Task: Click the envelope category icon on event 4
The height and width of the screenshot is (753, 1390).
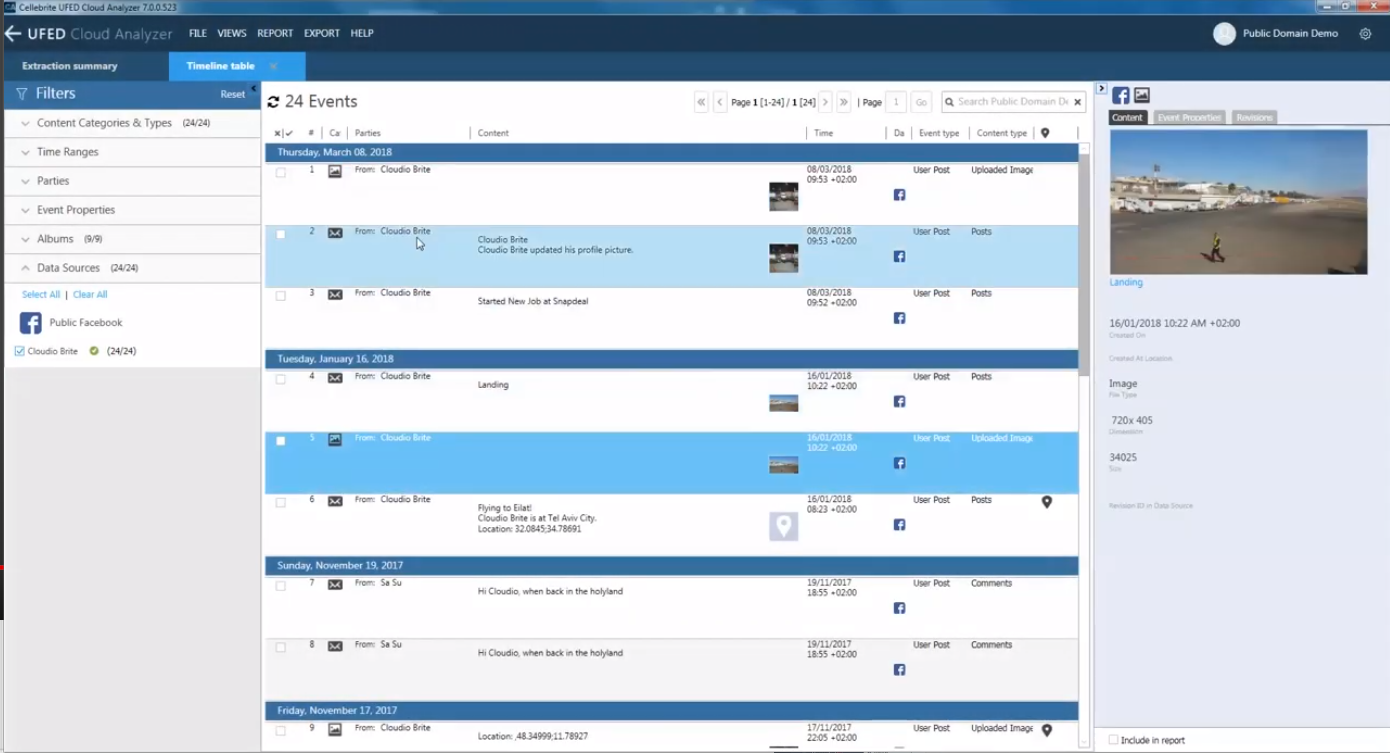Action: click(335, 378)
